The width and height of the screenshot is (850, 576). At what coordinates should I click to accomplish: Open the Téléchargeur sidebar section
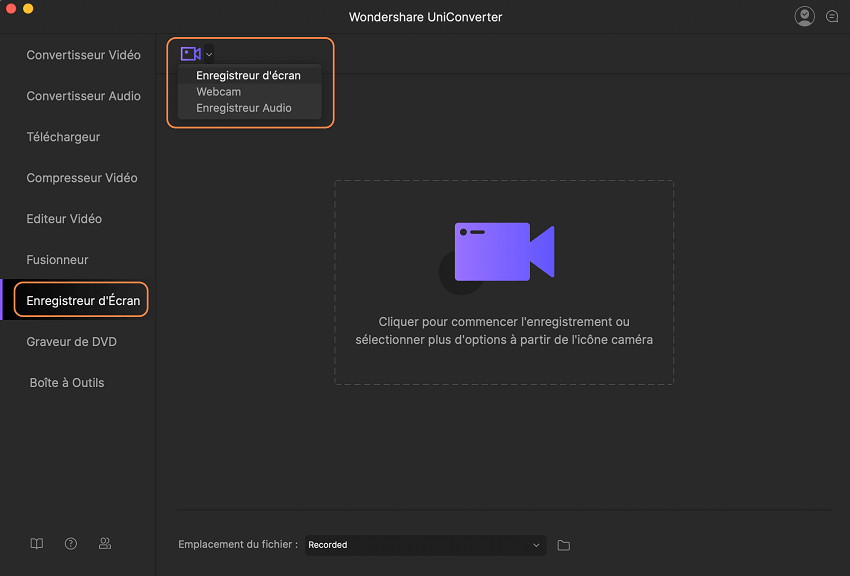pos(63,137)
